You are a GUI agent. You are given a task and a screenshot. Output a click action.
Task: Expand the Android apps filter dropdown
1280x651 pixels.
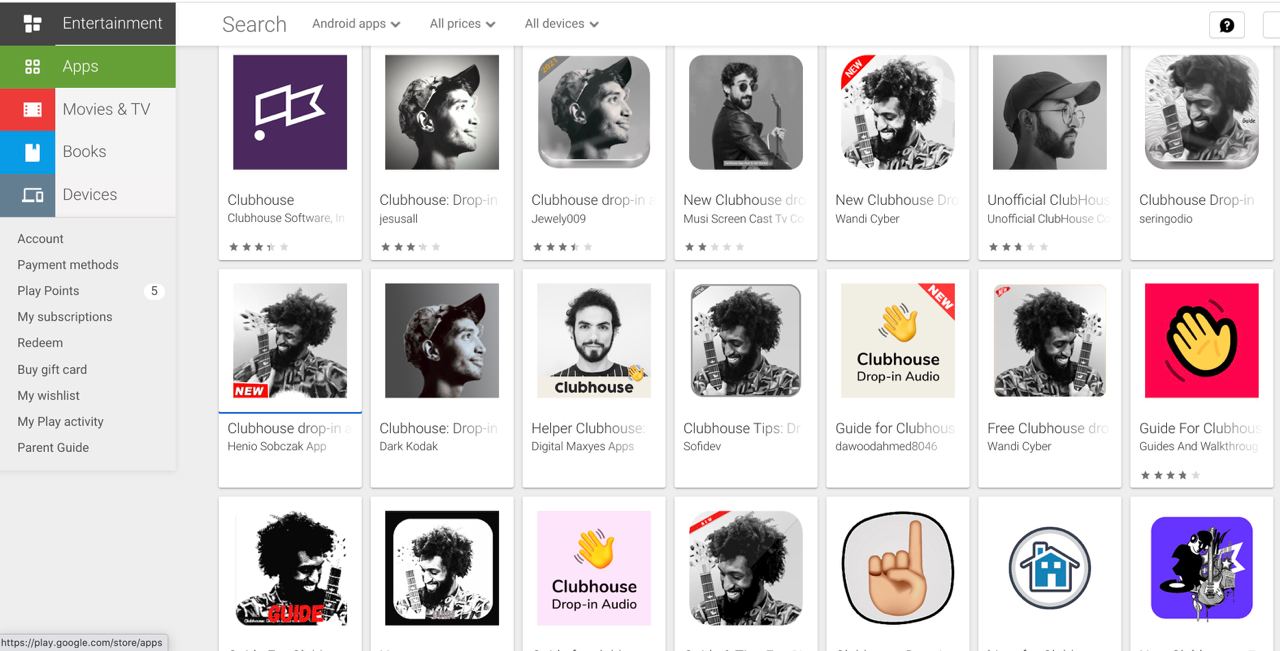point(356,23)
